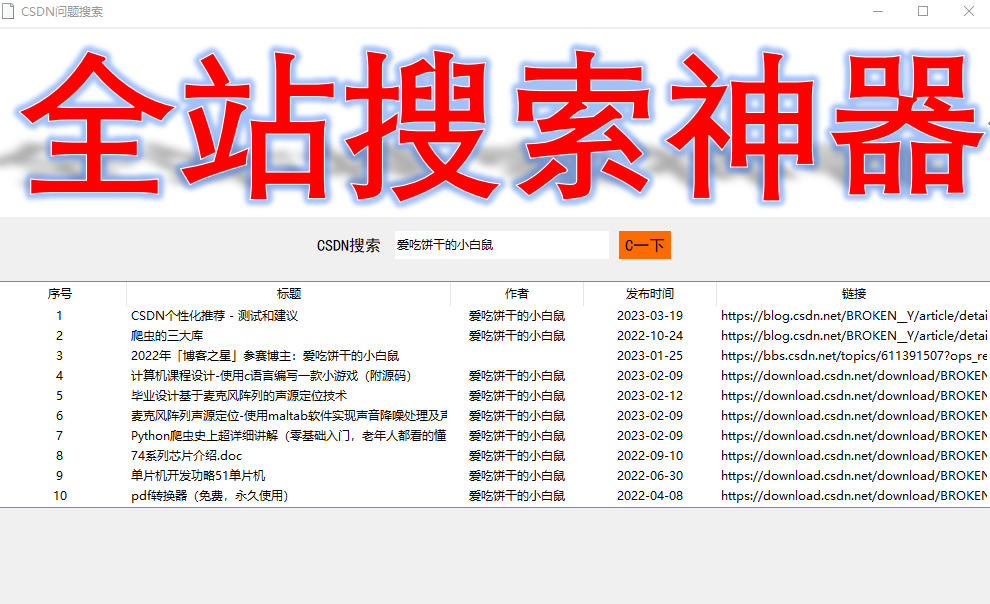Click the date 2023-03-19 cell
Screen dimensions: 990x604
[x=650, y=316]
